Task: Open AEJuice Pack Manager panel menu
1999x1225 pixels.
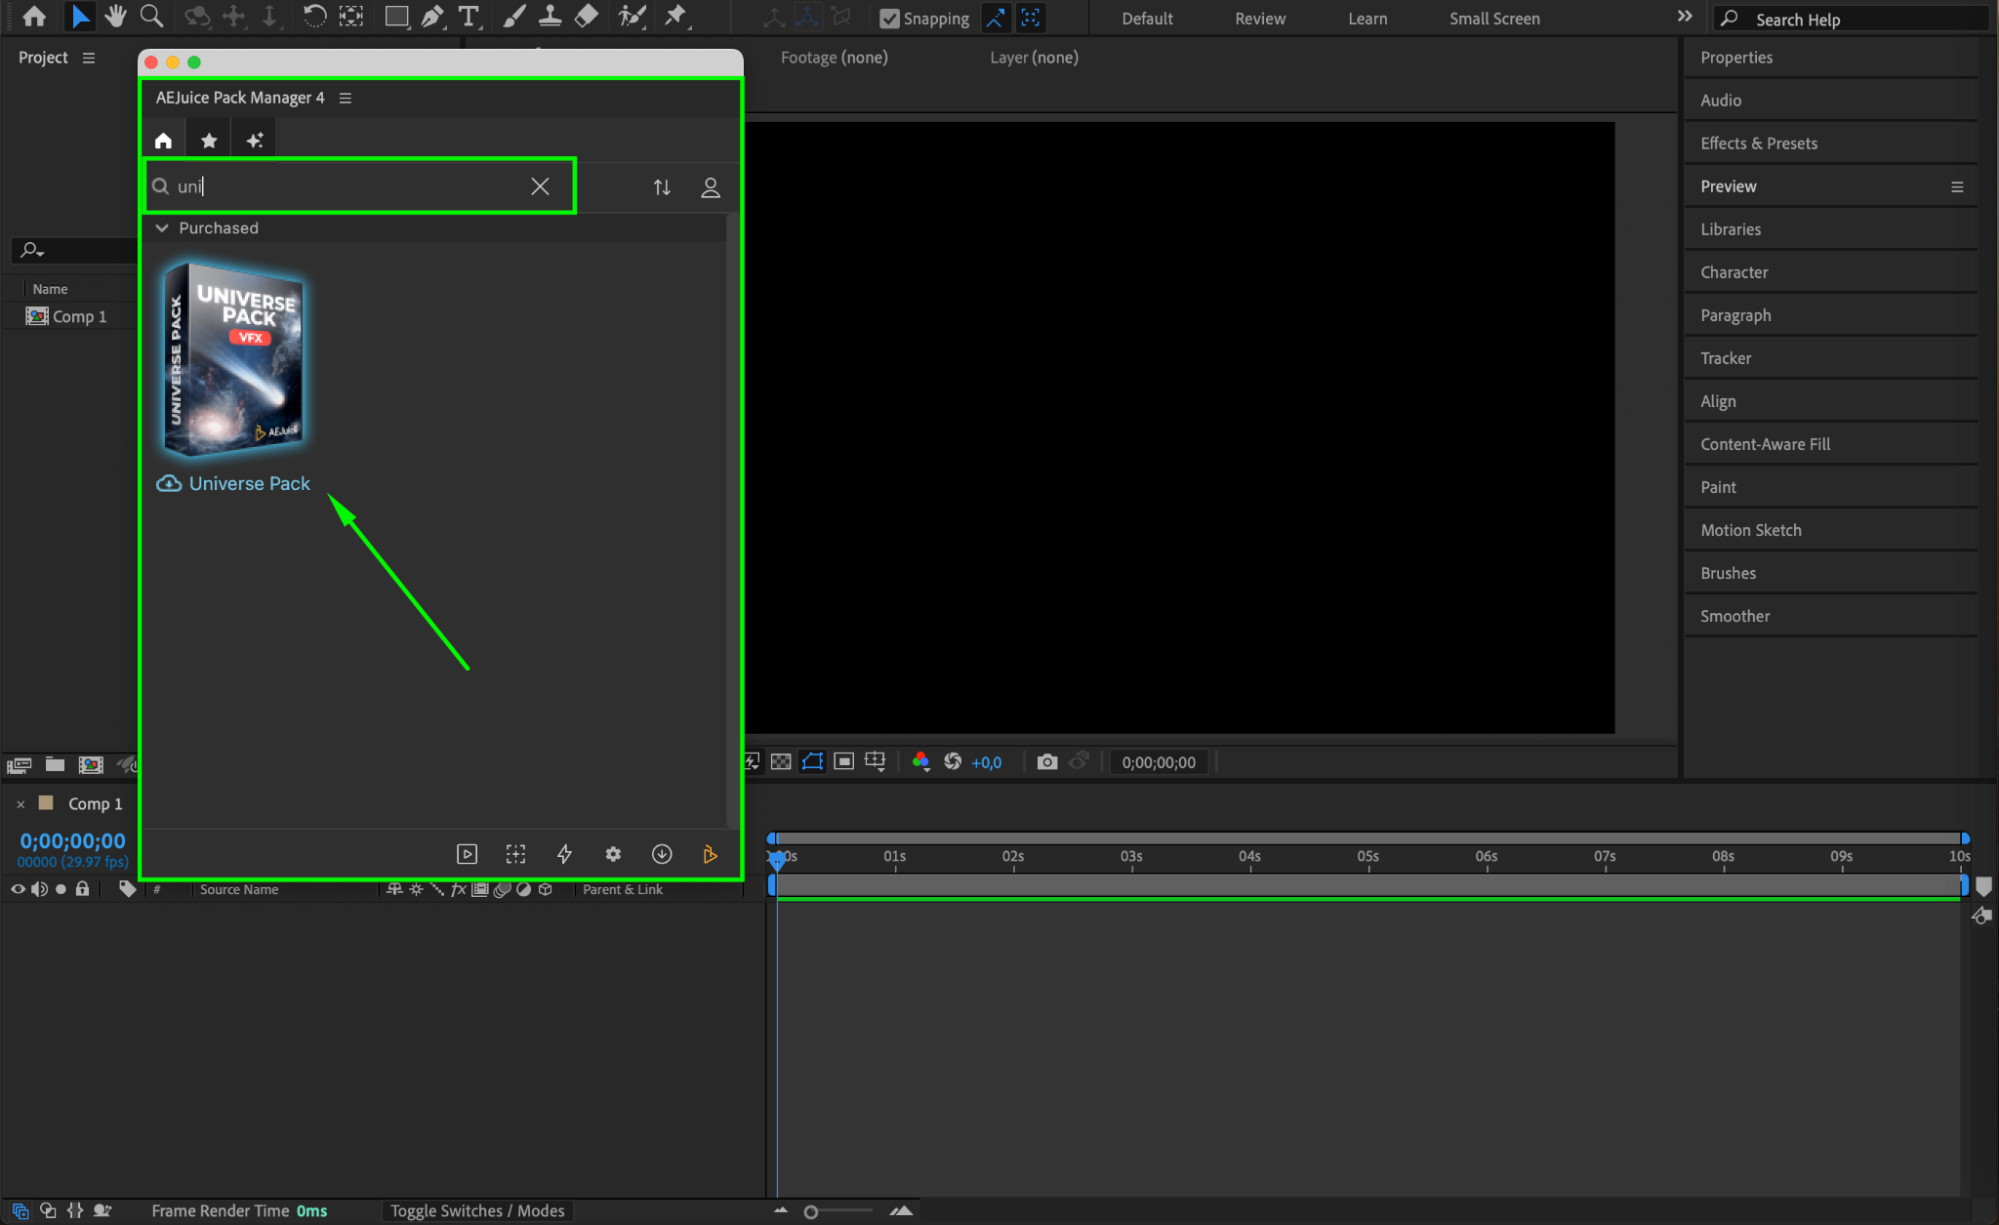Action: [345, 98]
